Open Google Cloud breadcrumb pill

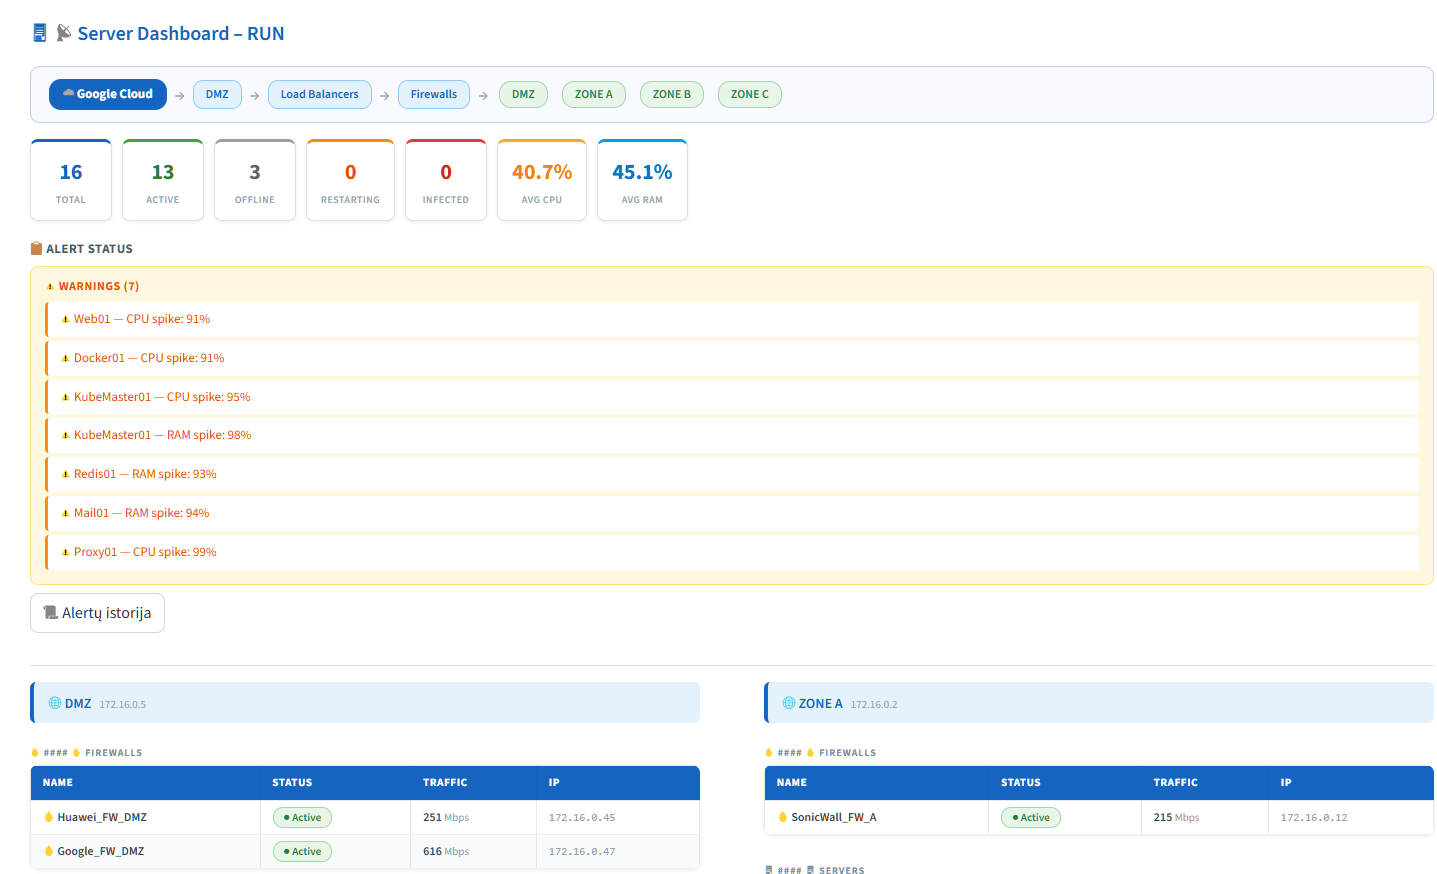[108, 94]
